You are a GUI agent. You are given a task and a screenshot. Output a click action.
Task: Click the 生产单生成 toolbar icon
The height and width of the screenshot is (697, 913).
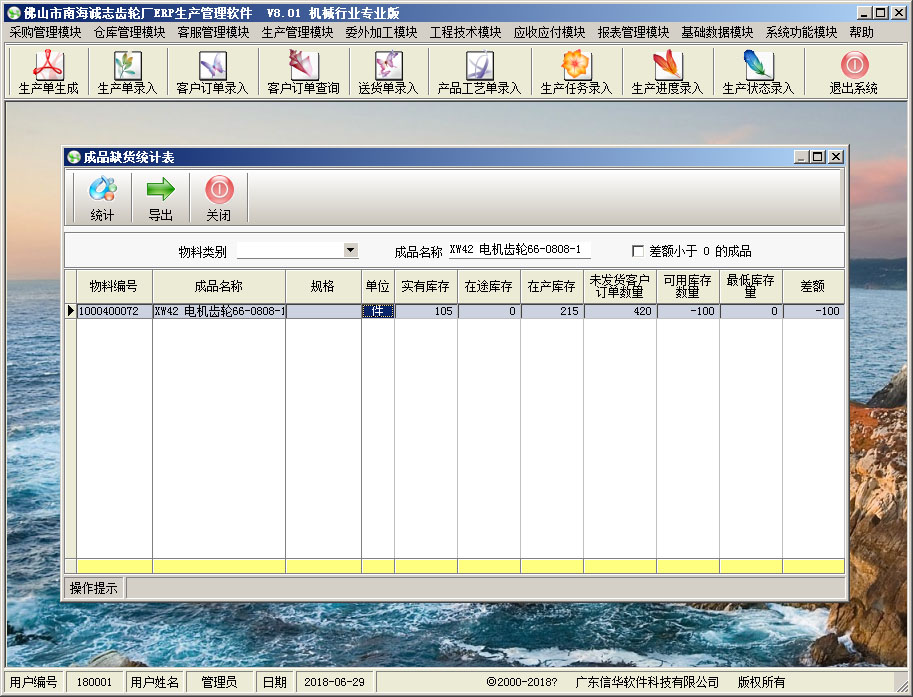click(x=48, y=71)
